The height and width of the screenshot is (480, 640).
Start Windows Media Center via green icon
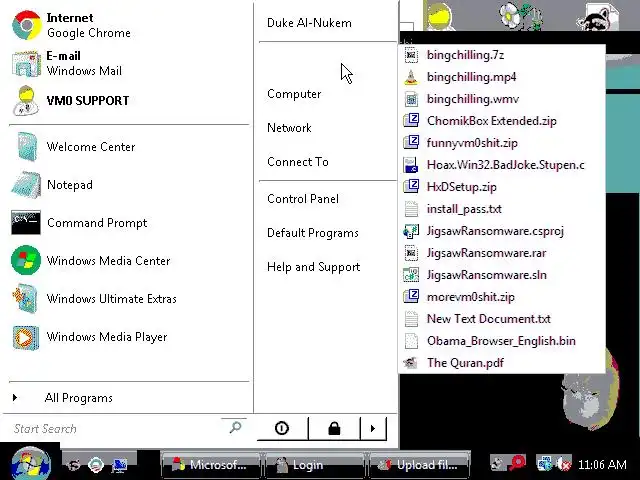coord(26,260)
